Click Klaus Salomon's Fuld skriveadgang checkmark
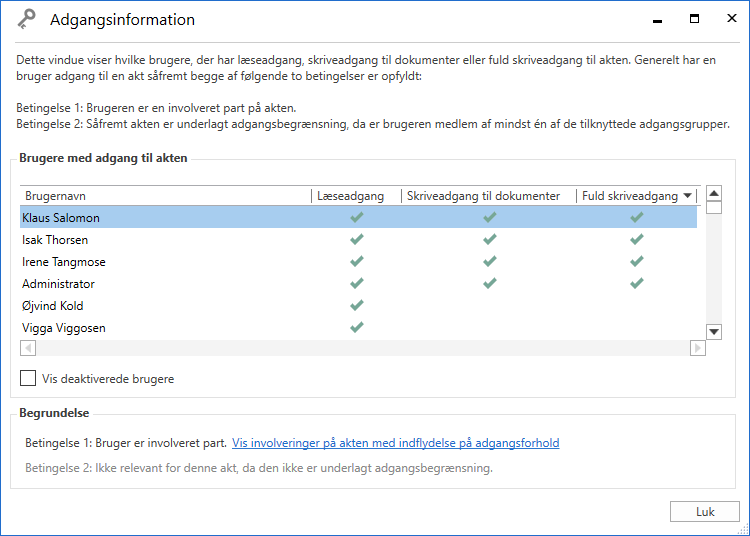This screenshot has width=750, height=536. click(x=636, y=217)
